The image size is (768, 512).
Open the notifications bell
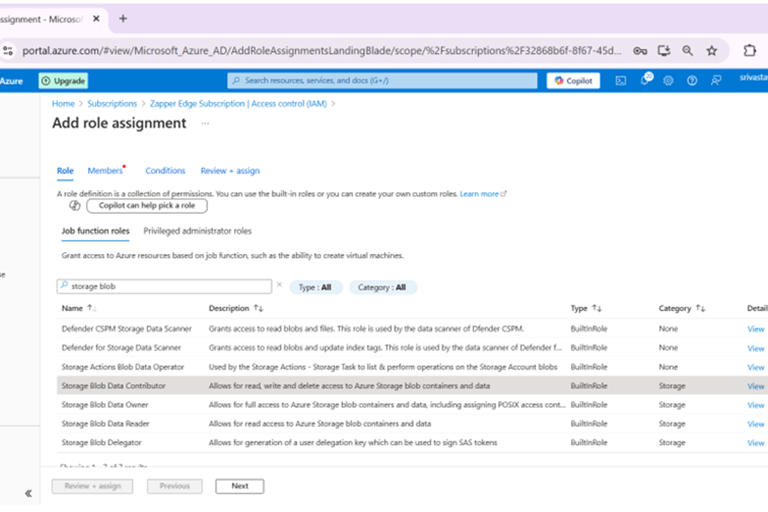[x=645, y=80]
